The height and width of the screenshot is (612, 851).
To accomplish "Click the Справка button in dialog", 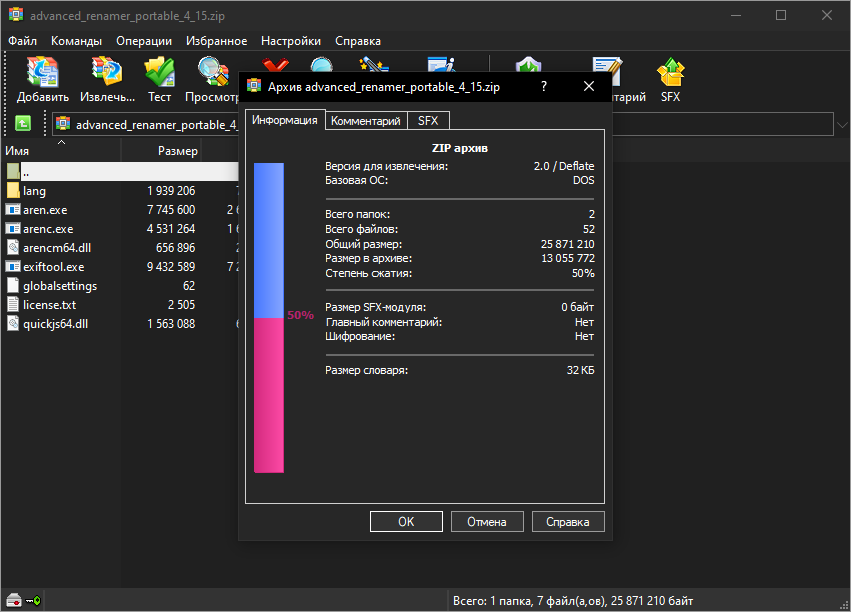I will [568, 521].
